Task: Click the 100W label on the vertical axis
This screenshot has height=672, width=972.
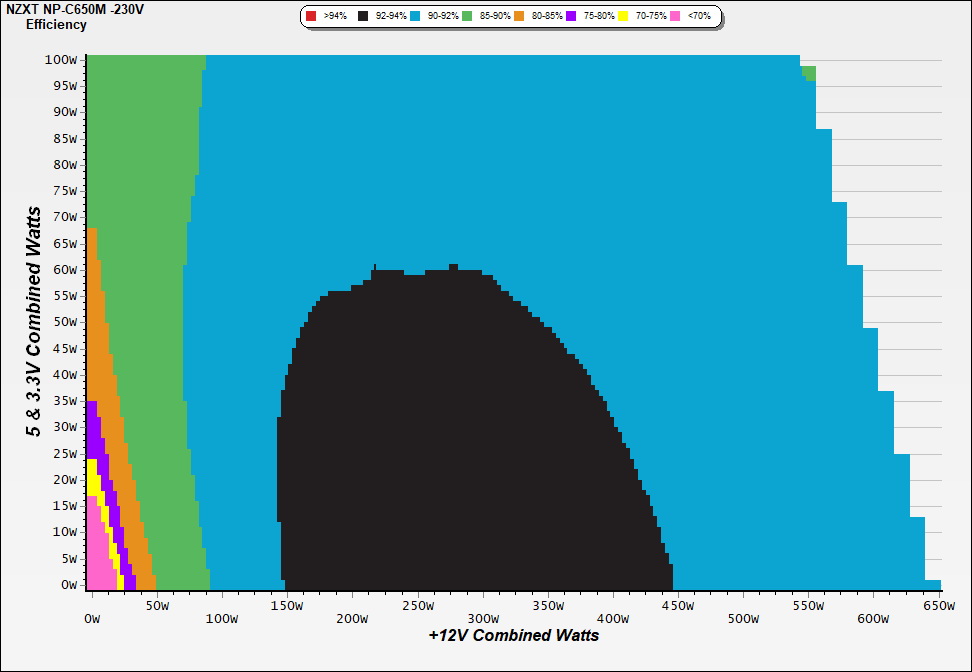Action: pos(61,60)
